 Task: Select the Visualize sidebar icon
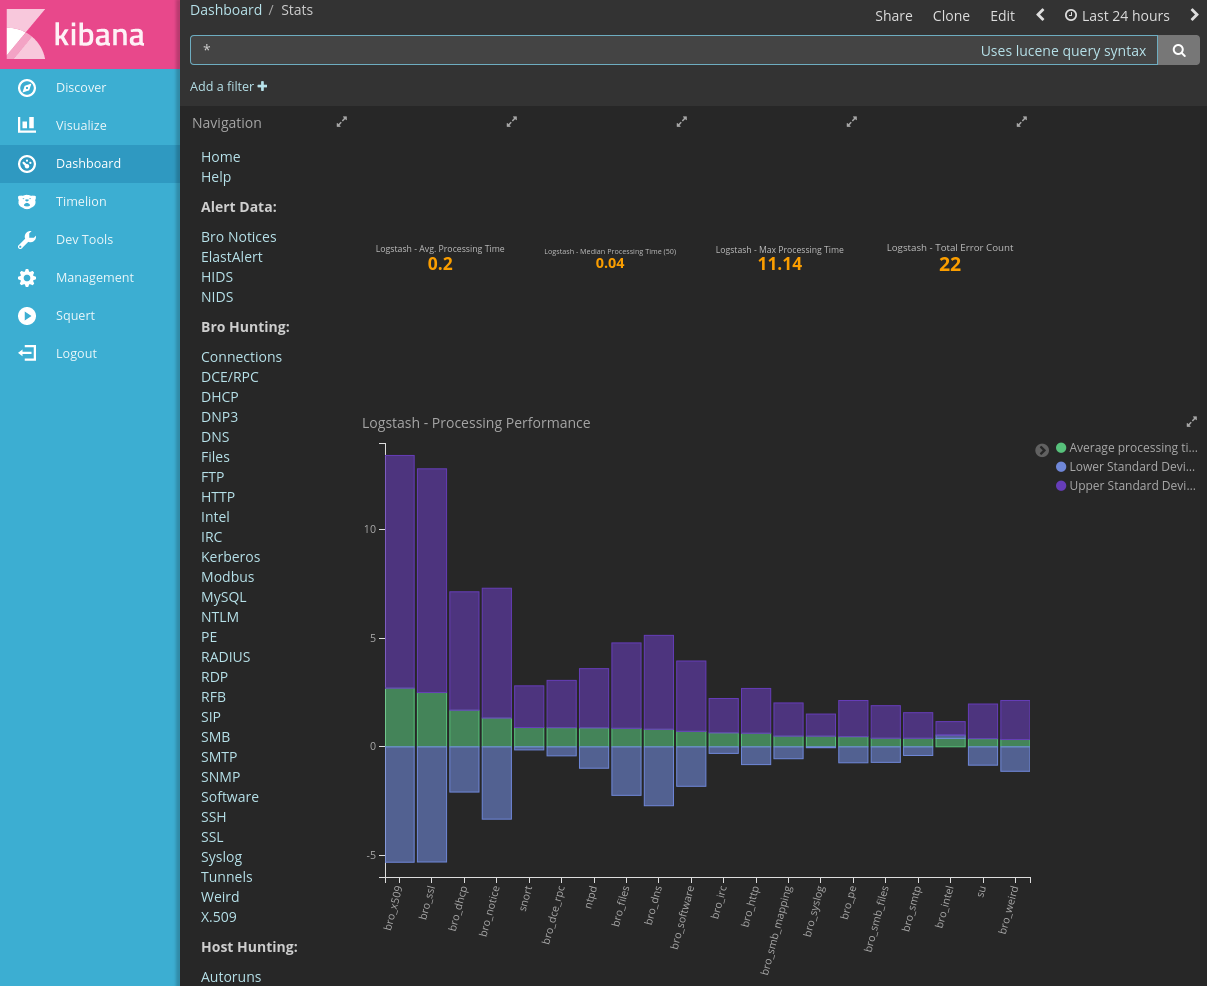tap(26, 125)
